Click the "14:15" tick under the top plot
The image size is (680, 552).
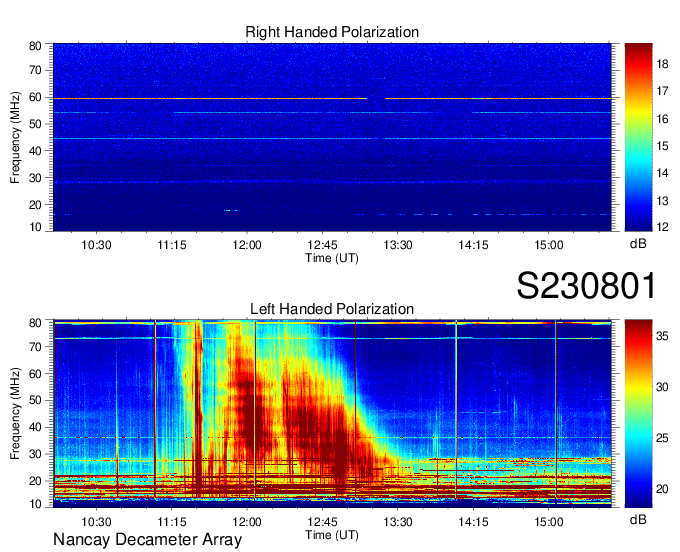coord(473,245)
